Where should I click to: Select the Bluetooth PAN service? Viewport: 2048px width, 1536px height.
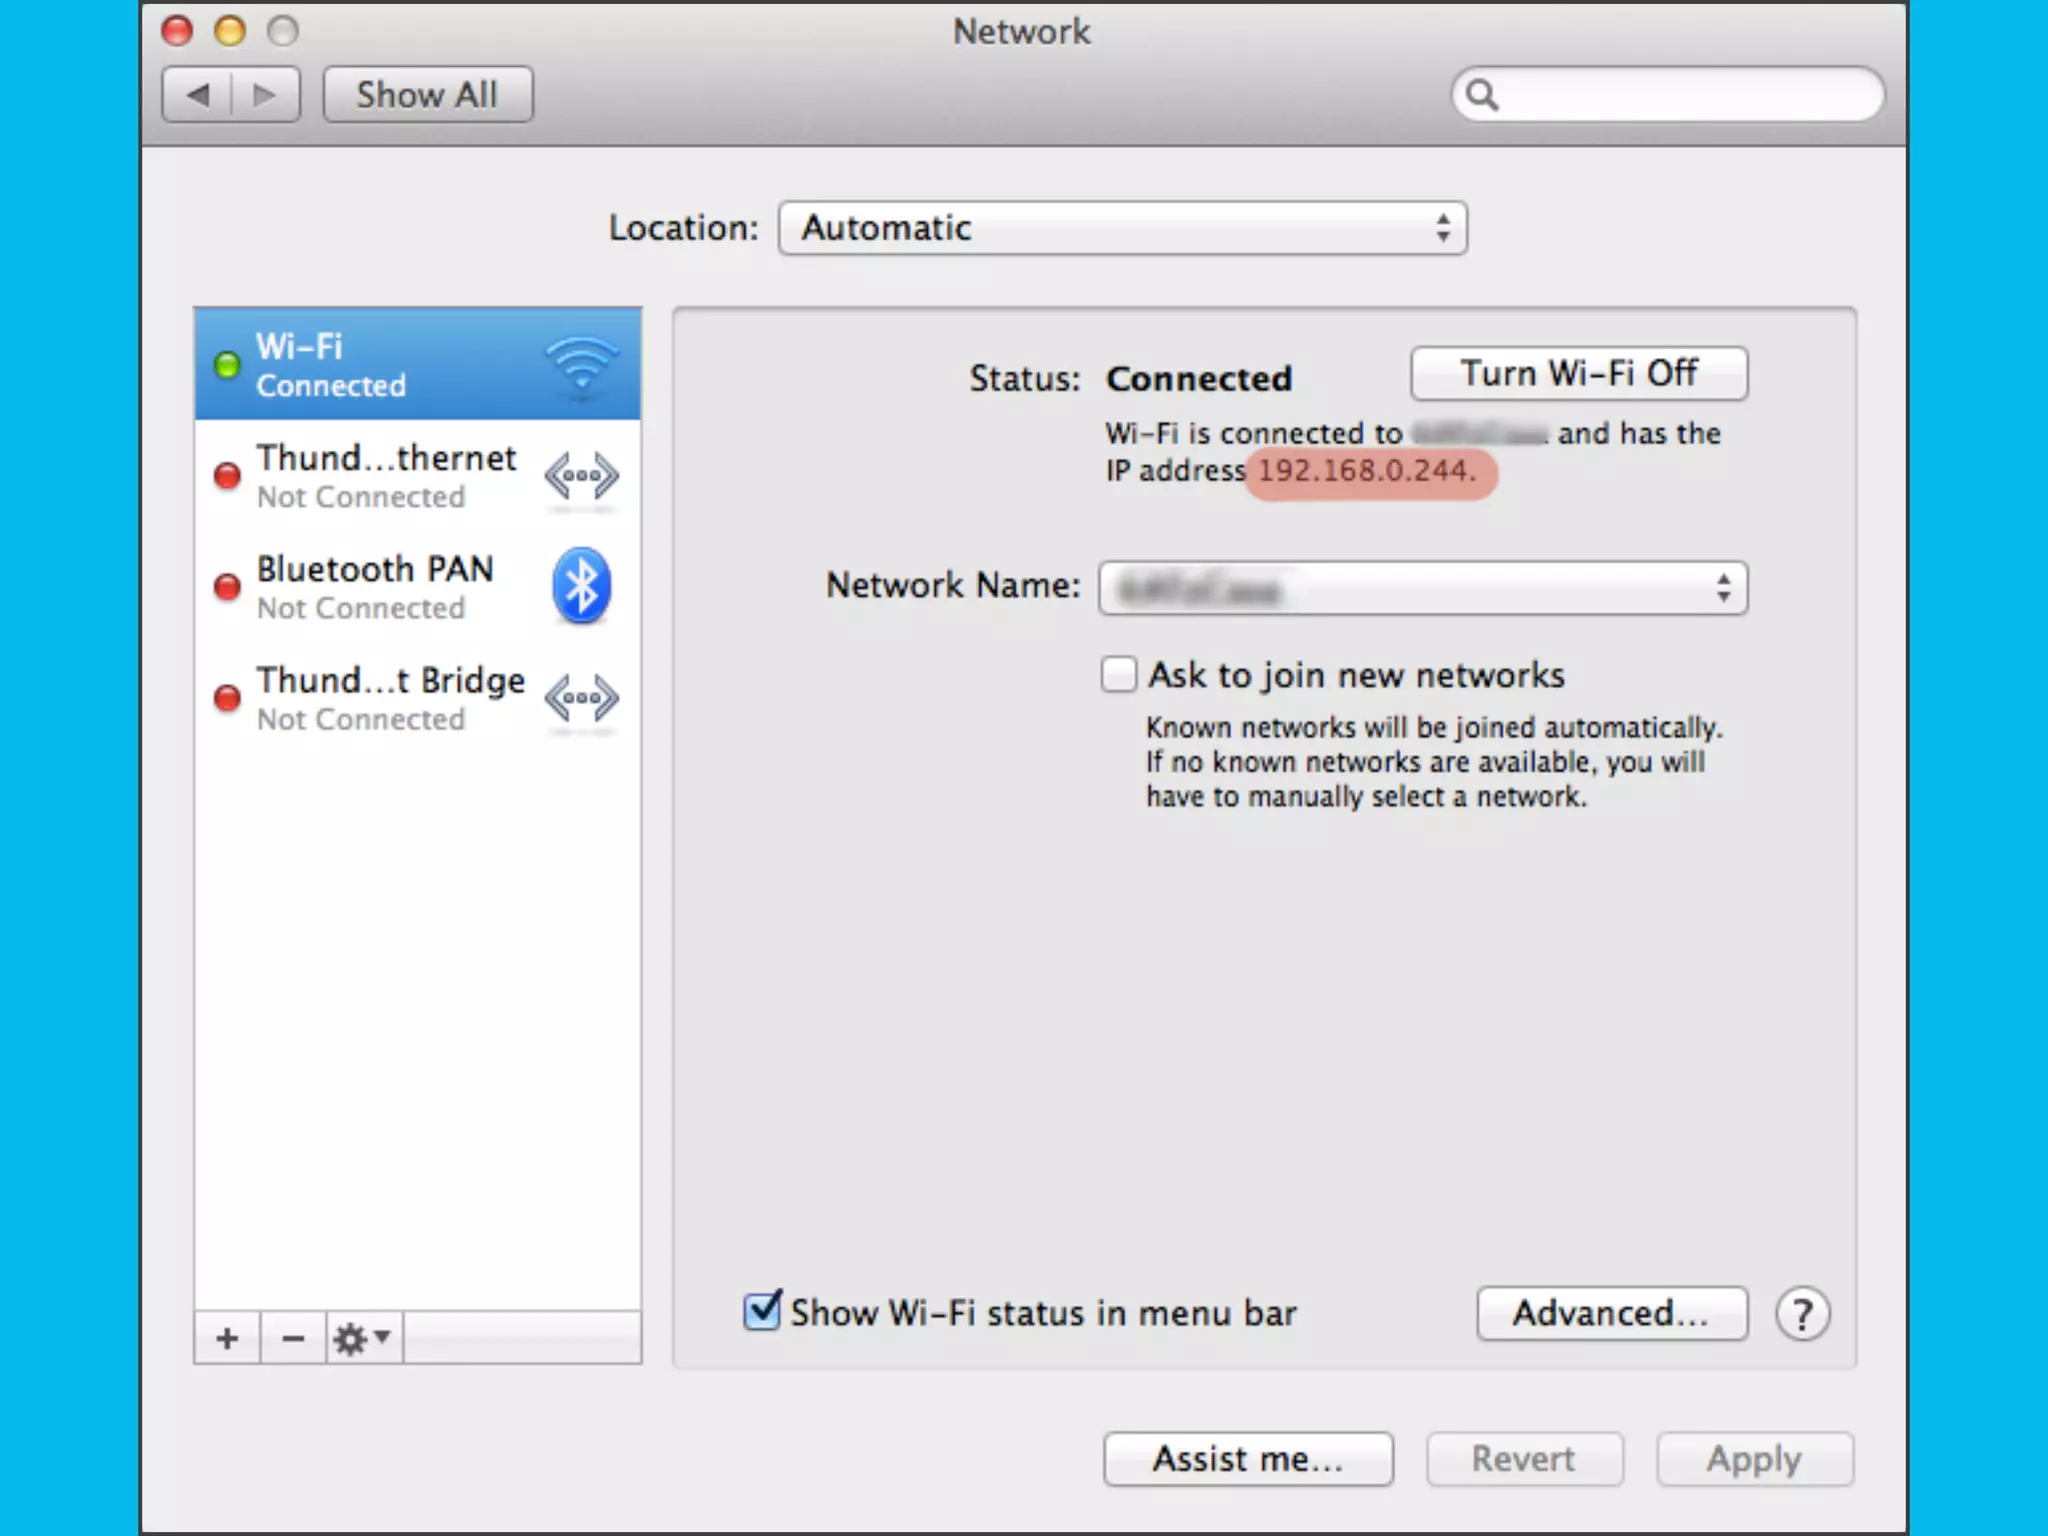[x=375, y=586]
